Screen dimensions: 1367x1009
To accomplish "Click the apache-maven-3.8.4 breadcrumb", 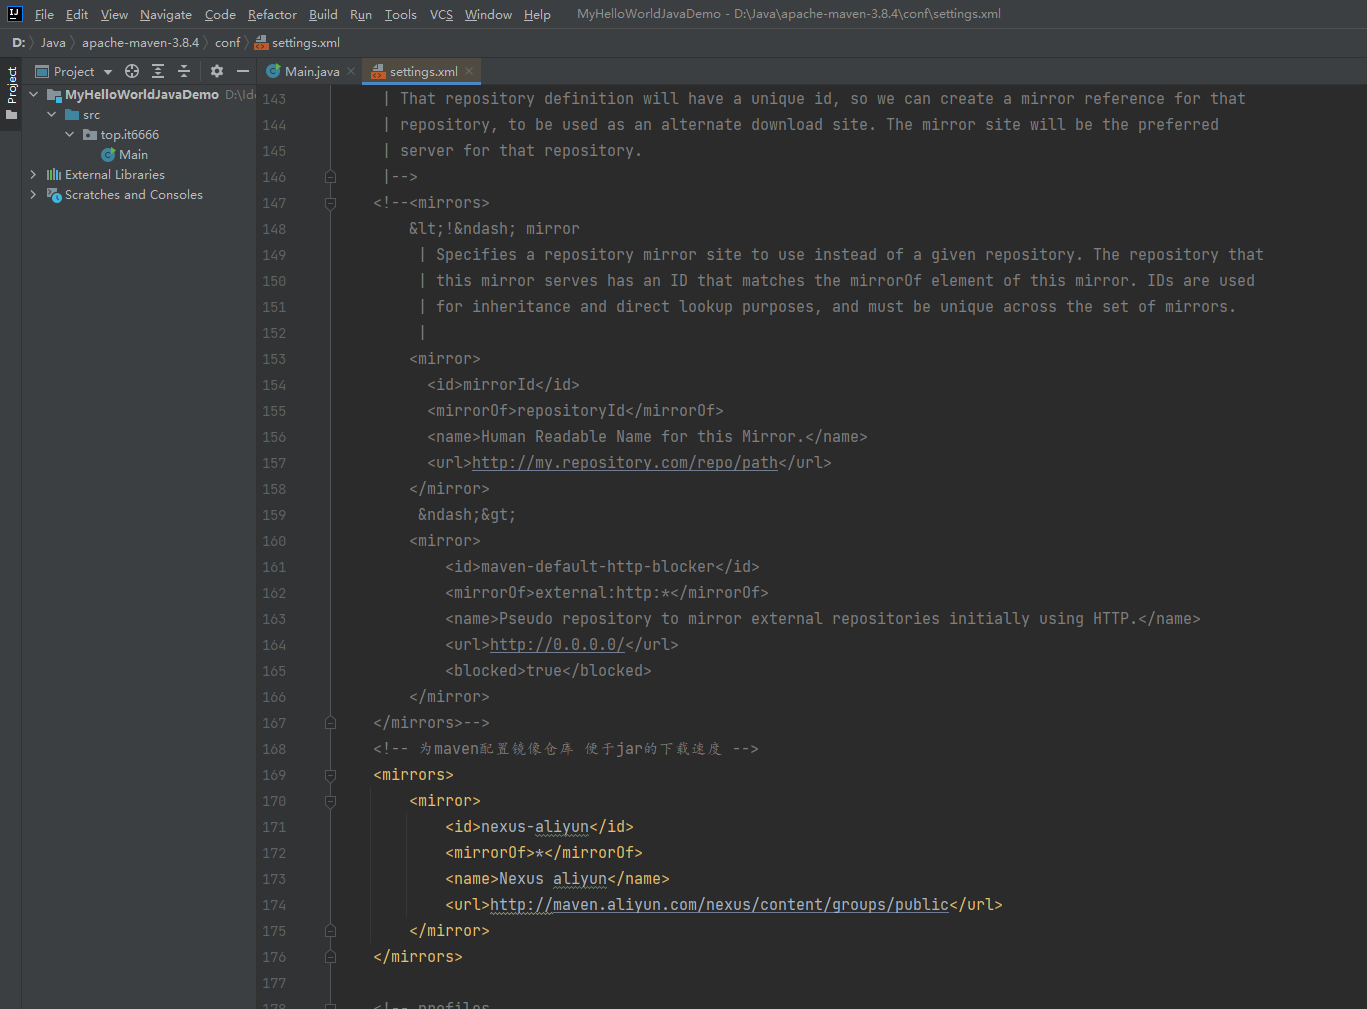I will (x=140, y=42).
